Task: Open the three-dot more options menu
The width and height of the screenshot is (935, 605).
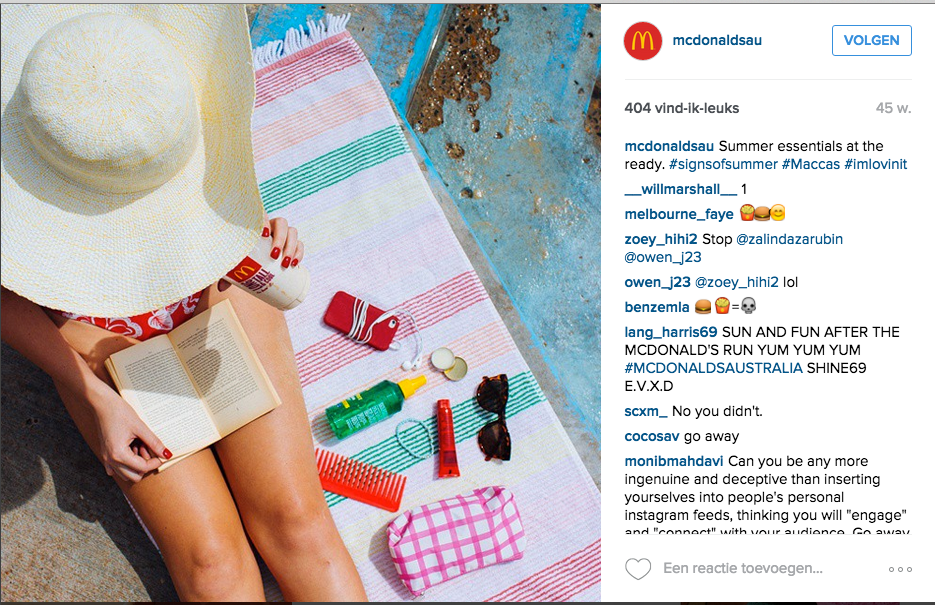Action: click(x=900, y=569)
